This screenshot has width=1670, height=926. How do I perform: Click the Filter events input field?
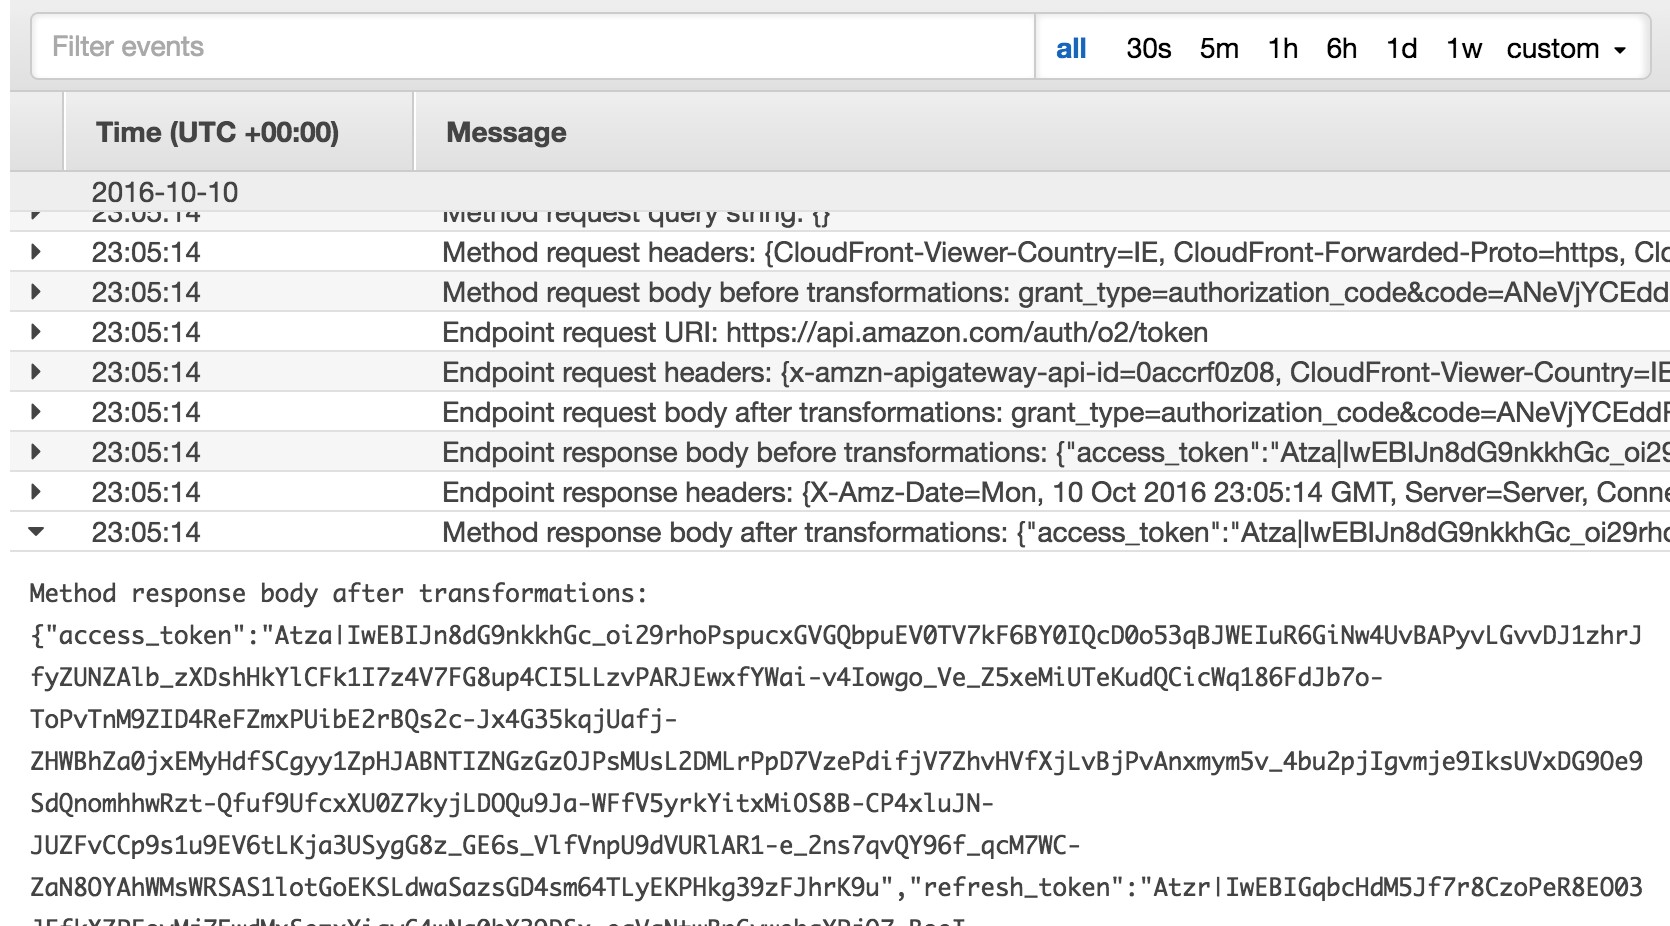532,47
